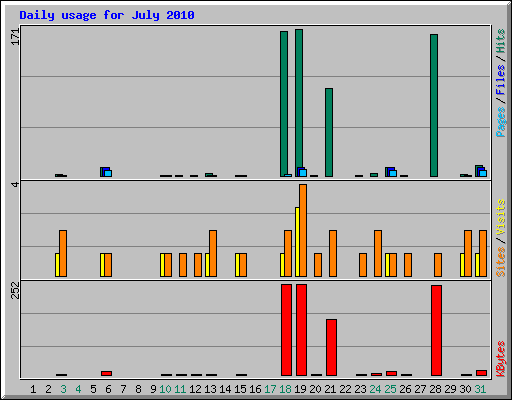Screen dimensions: 512x400
Task: Click green weekend day label "18"
Action: 285,389
